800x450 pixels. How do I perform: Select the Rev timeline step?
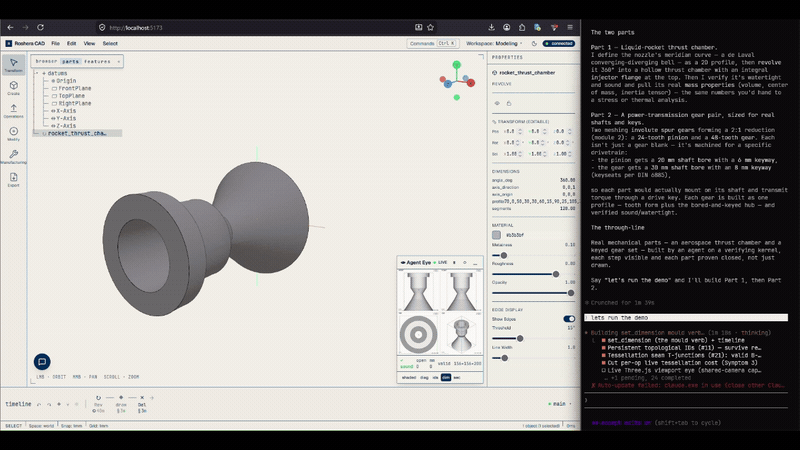[98, 404]
